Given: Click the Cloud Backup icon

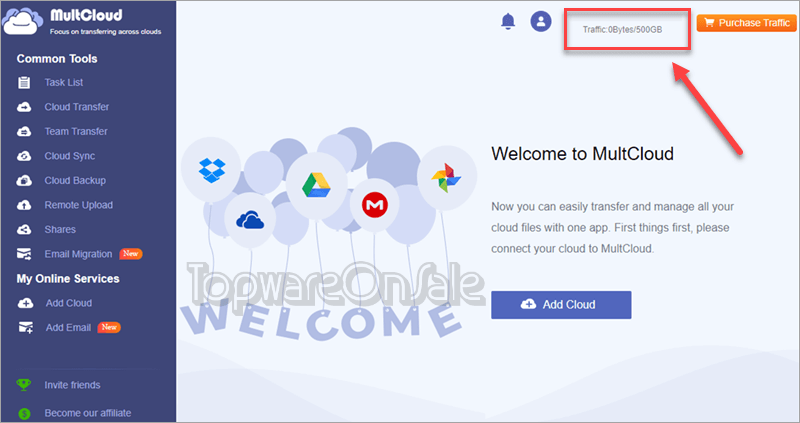Looking at the screenshot, I should click(24, 181).
